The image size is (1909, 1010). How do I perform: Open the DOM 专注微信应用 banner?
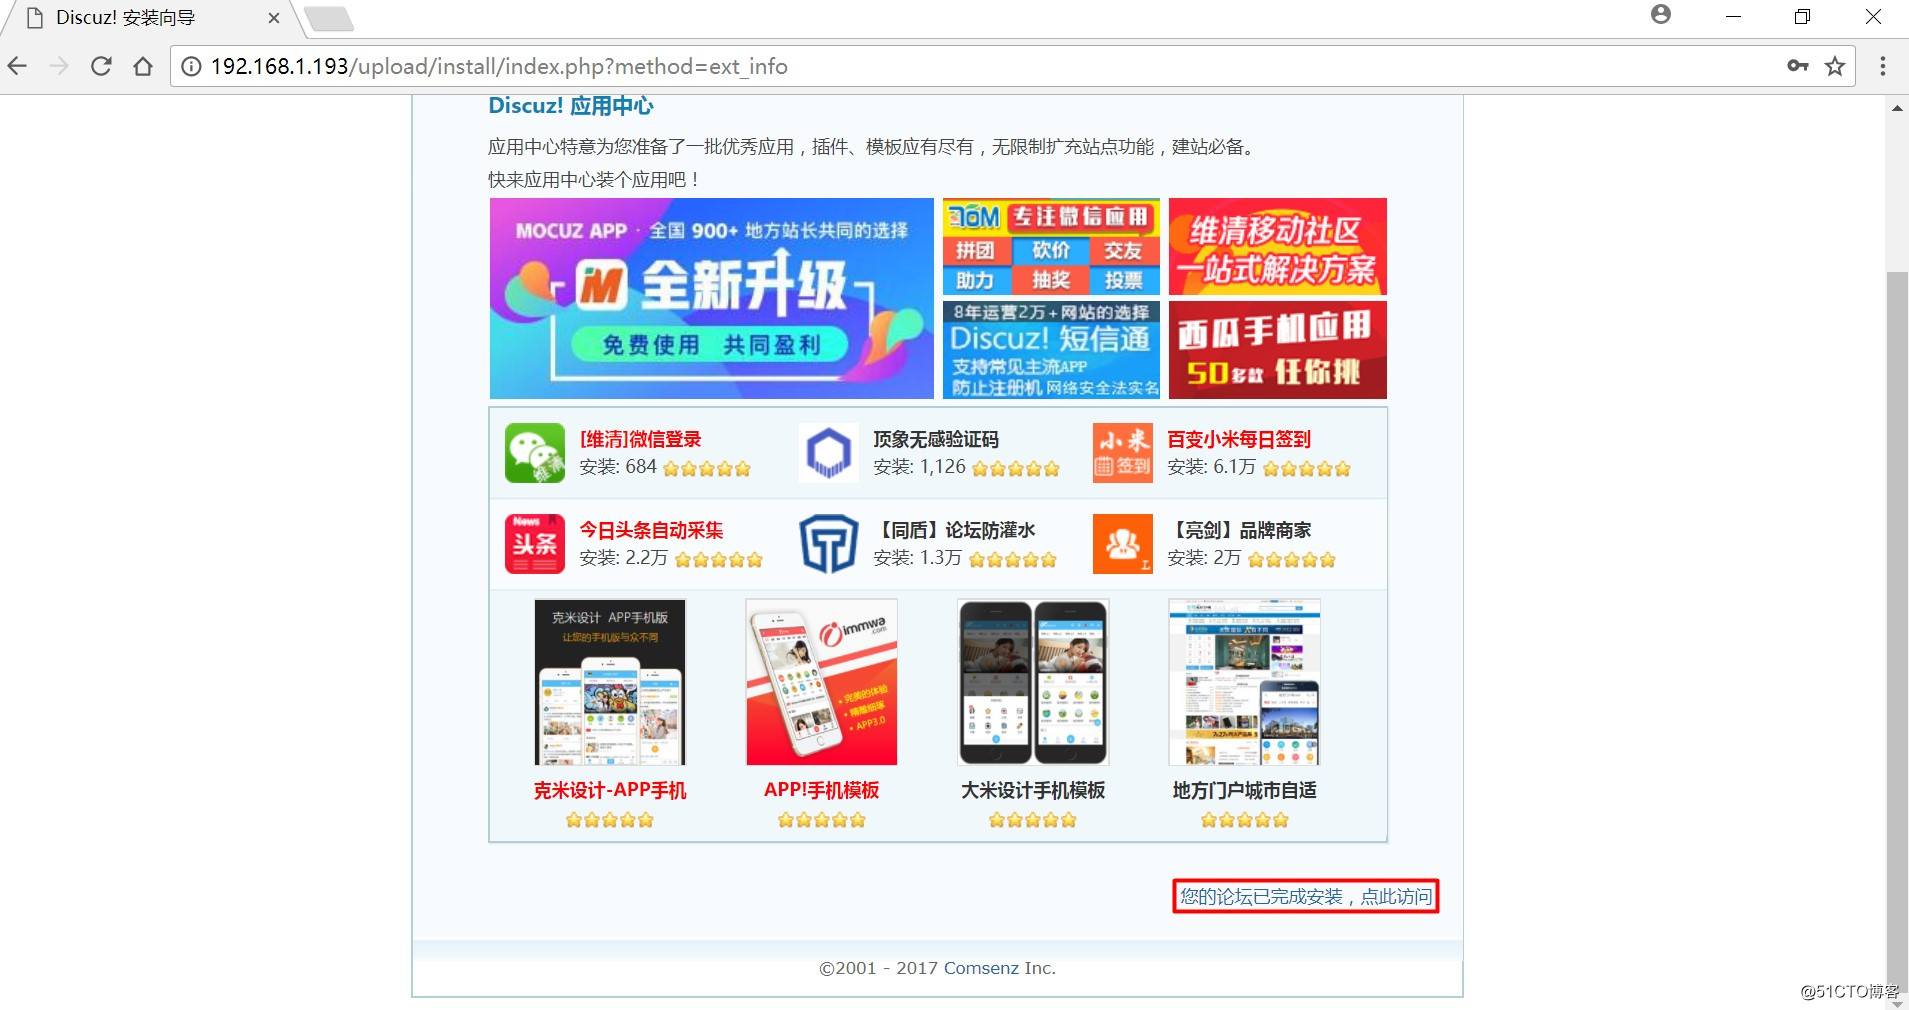[1051, 246]
